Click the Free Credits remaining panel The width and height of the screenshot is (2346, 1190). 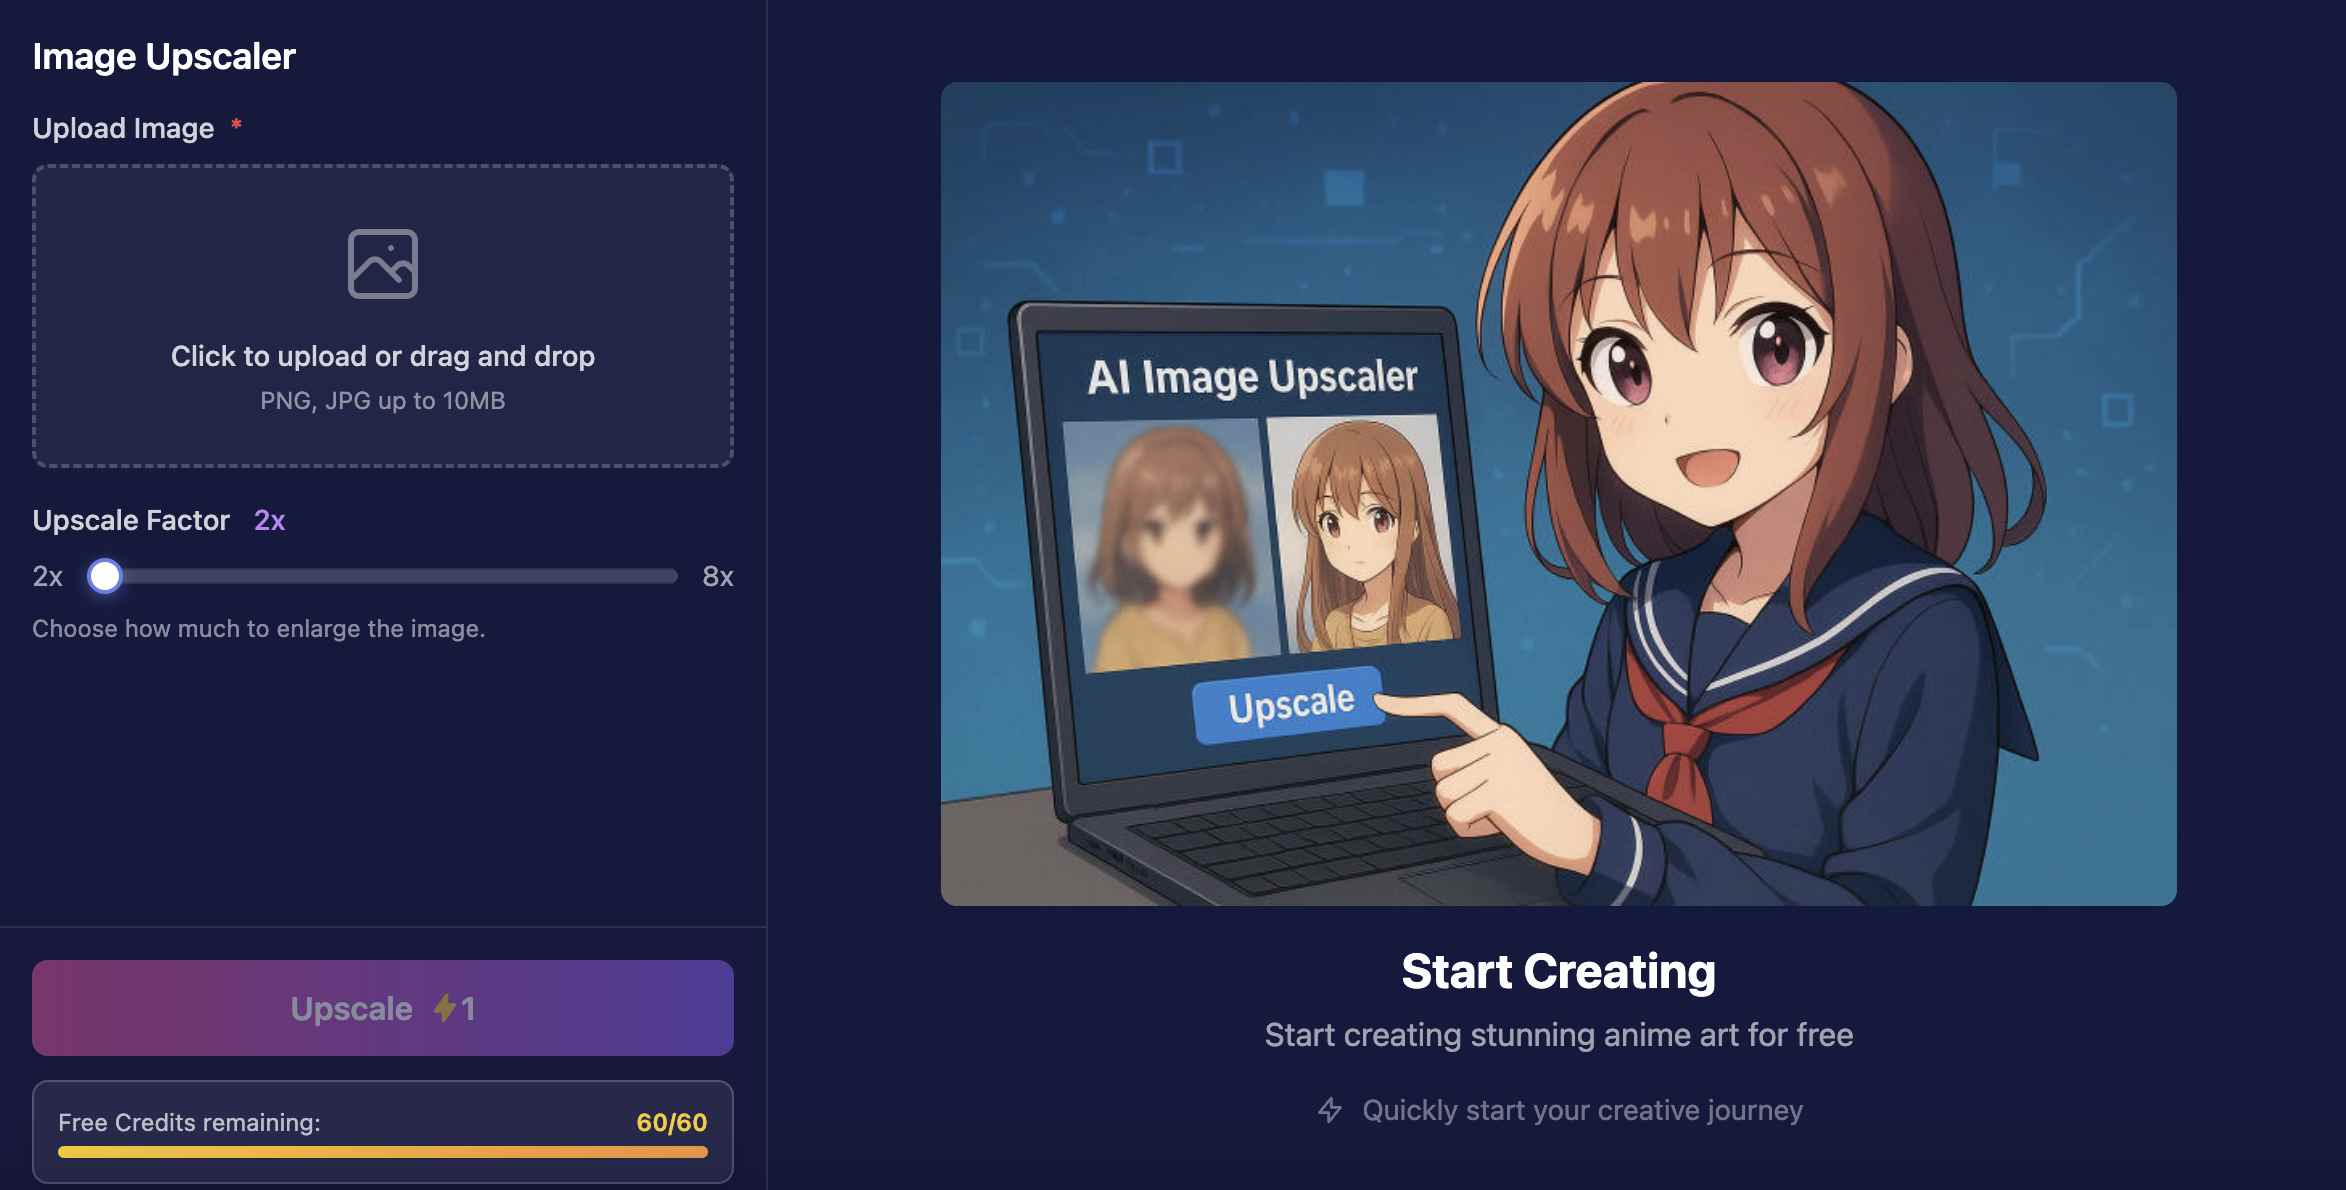point(383,1131)
